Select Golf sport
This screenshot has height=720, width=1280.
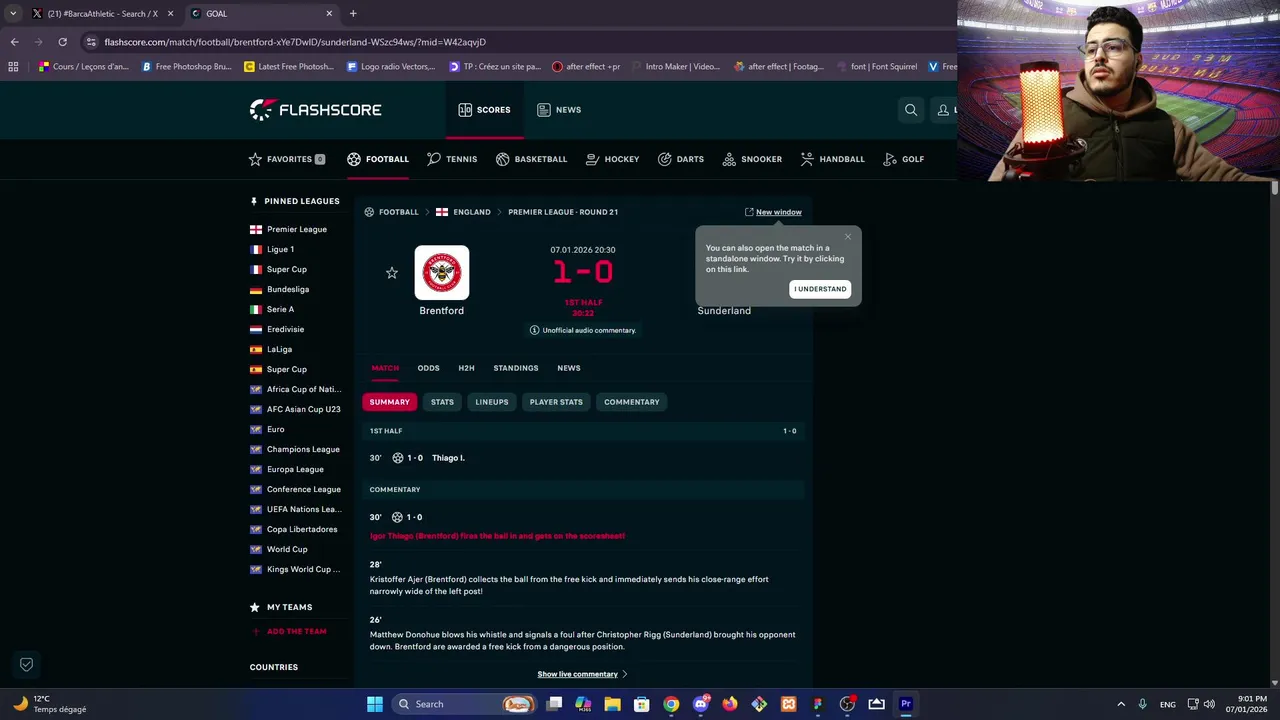tap(904, 159)
